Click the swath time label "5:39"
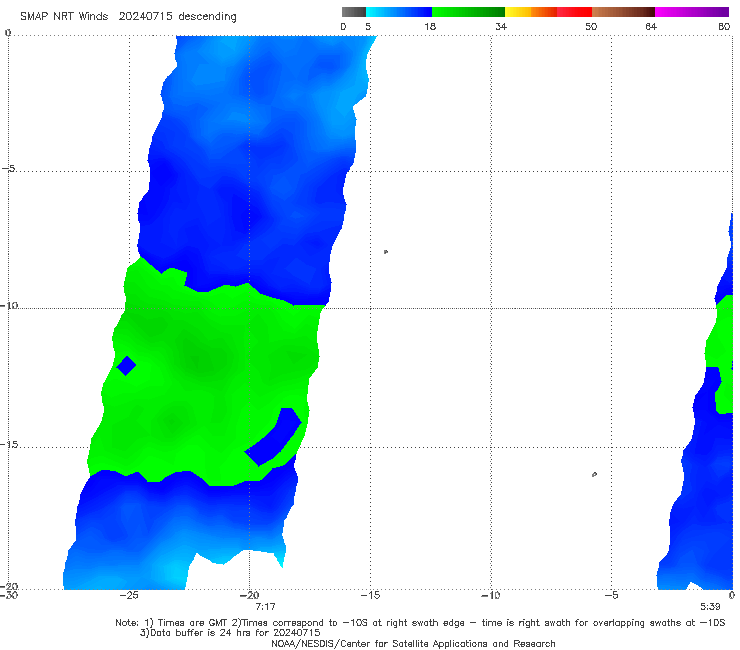740x650 pixels. click(710, 607)
